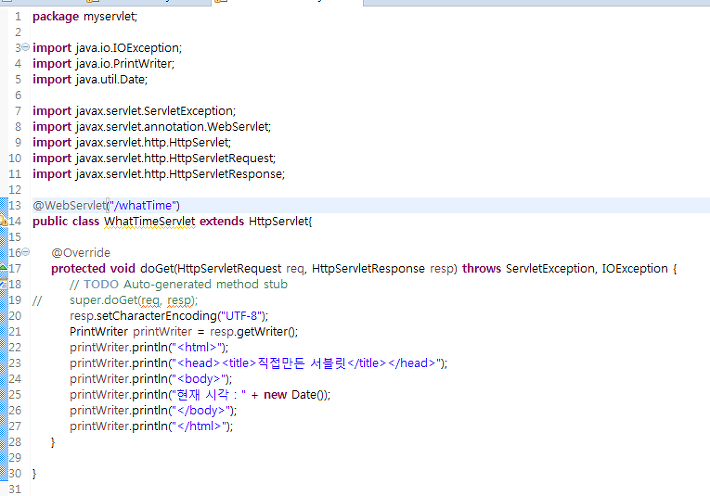
Task: Click the "/whatTime" string in @WebServlet annotation
Action: 143,206
